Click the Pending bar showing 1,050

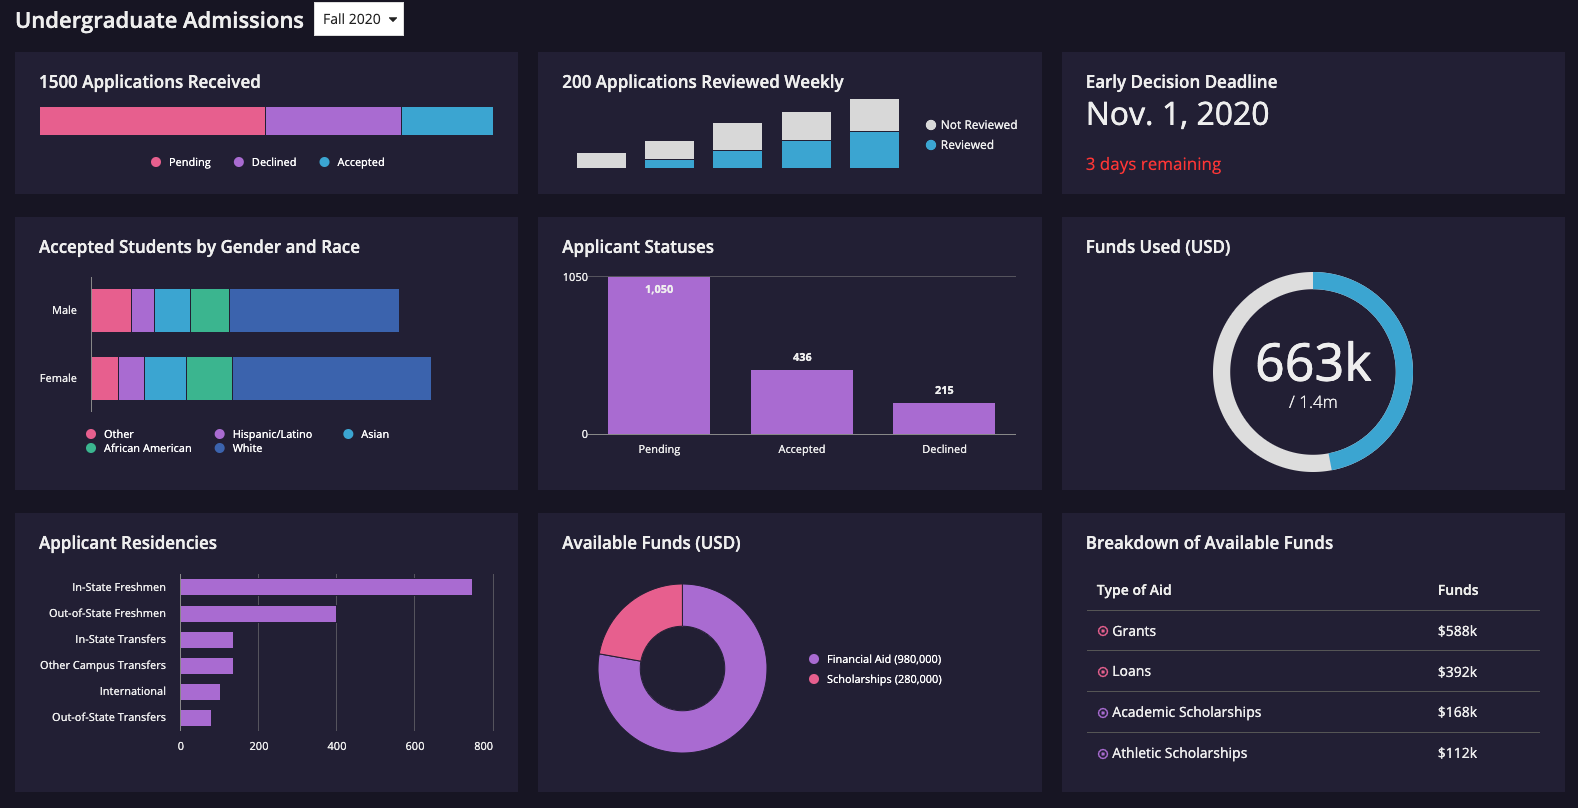(x=659, y=356)
